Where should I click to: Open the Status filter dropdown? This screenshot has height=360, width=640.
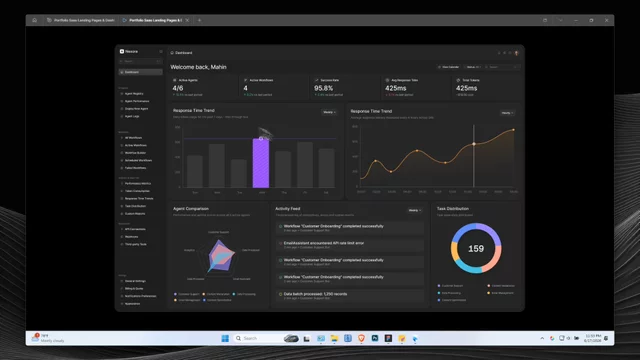pos(473,67)
